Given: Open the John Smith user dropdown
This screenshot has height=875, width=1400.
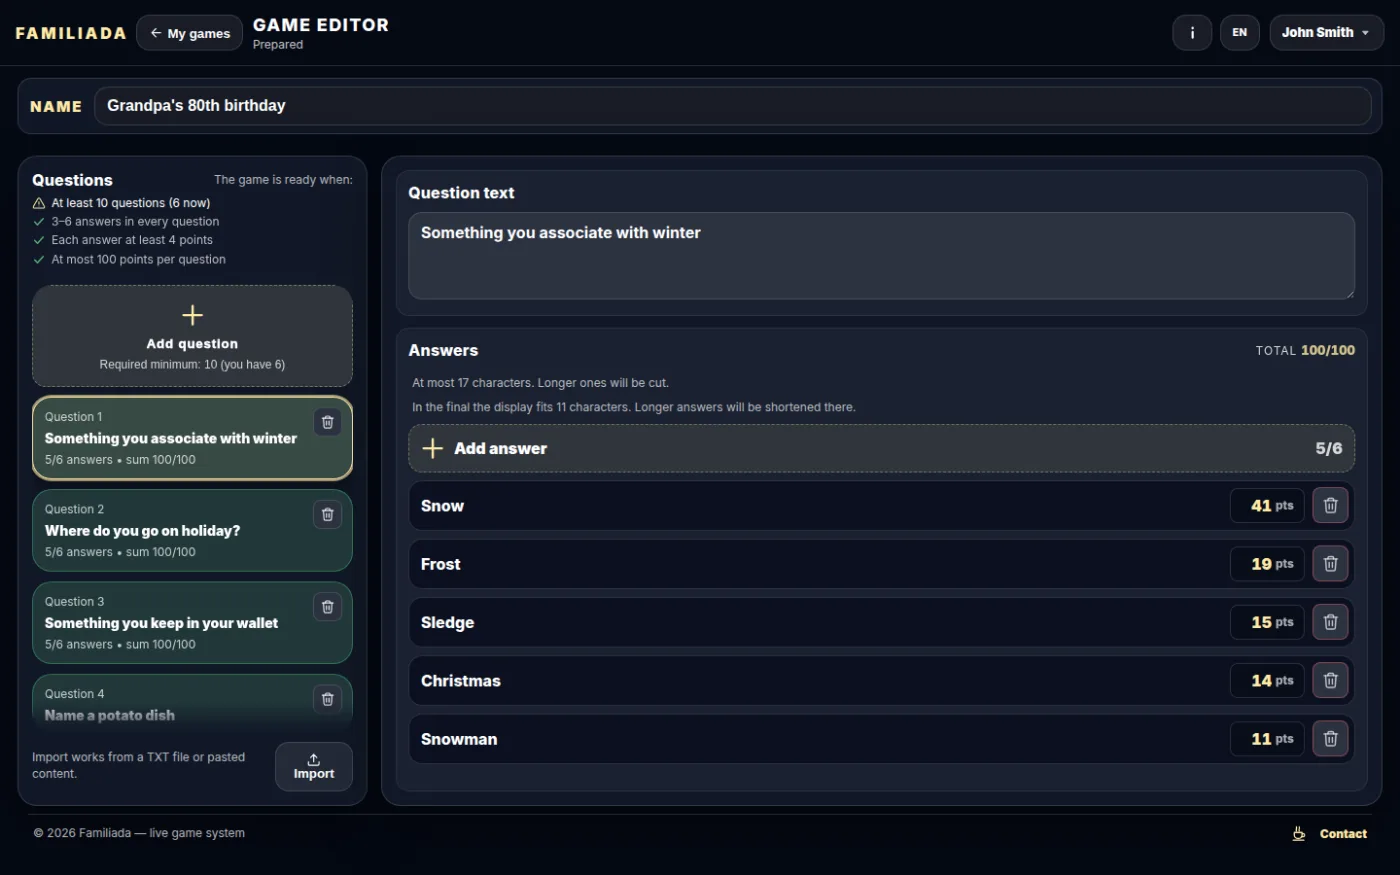Looking at the screenshot, I should pyautogui.click(x=1326, y=33).
